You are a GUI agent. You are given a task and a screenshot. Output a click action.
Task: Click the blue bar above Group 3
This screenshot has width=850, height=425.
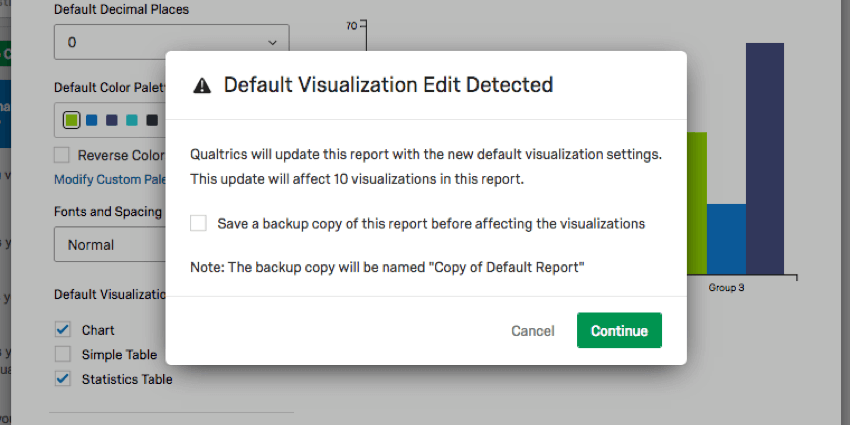pyautogui.click(x=726, y=238)
